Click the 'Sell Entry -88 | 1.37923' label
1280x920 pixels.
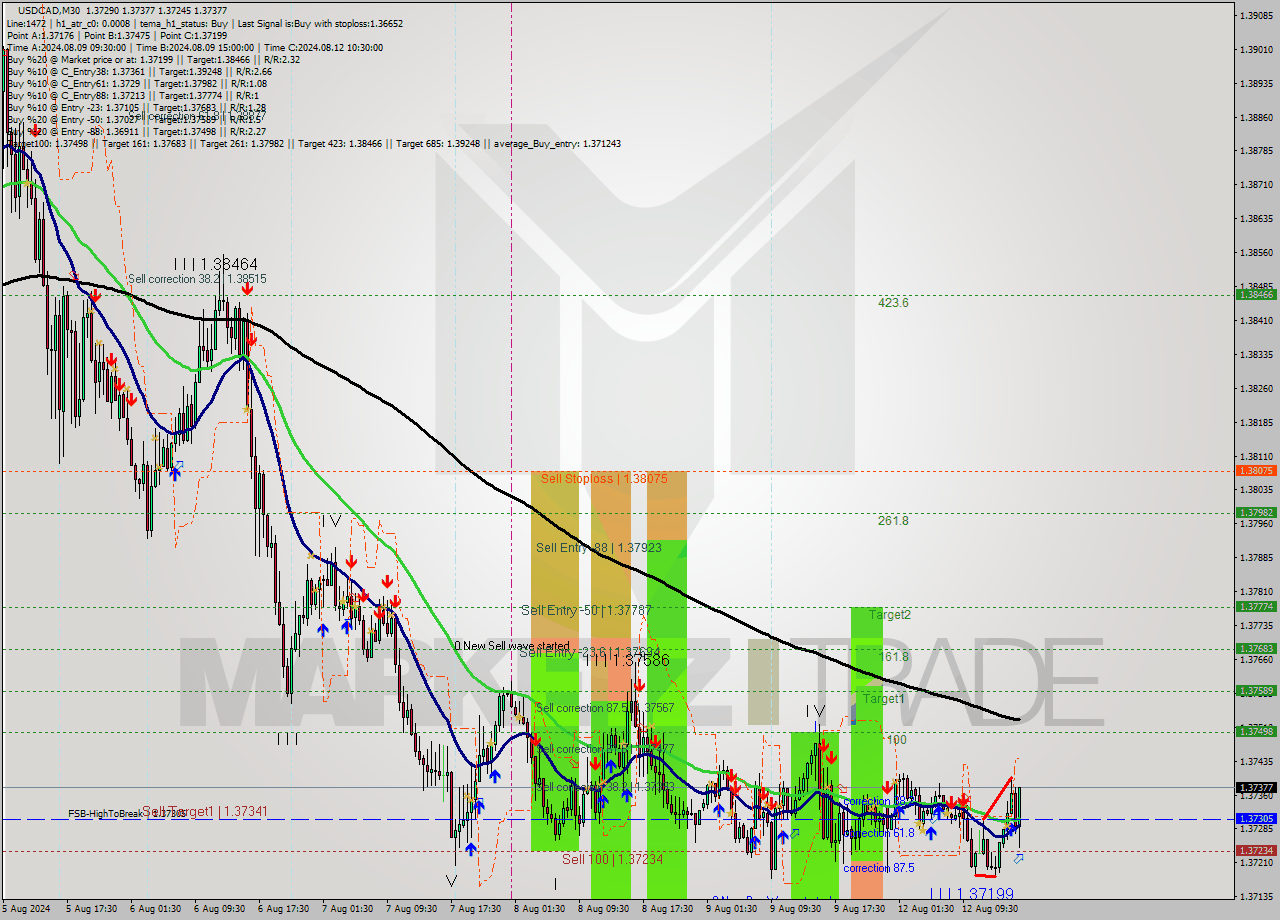pos(599,547)
